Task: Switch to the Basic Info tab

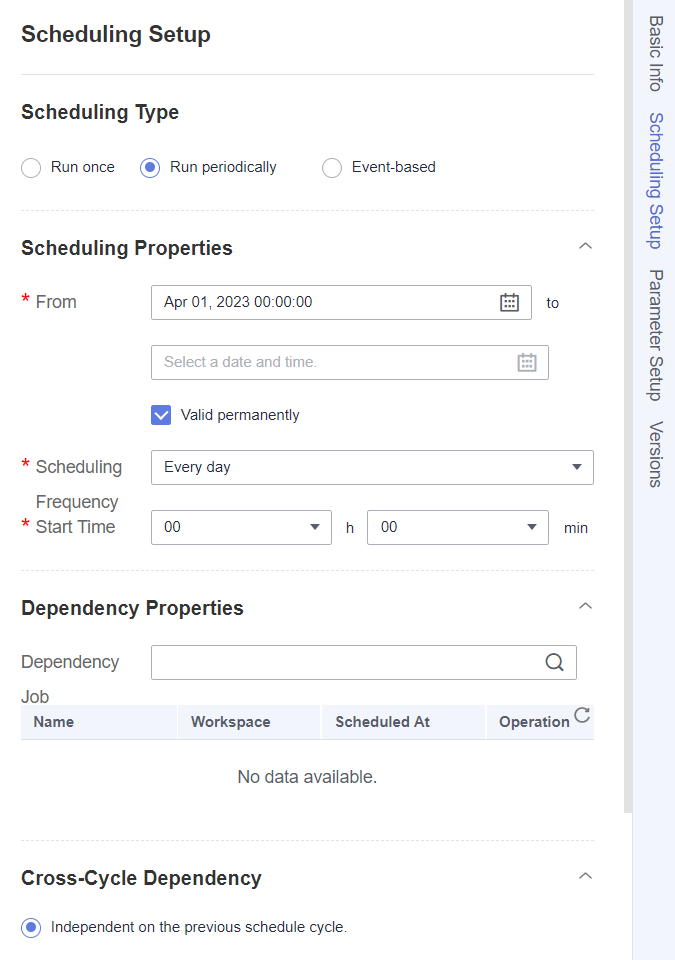Action: [655, 54]
